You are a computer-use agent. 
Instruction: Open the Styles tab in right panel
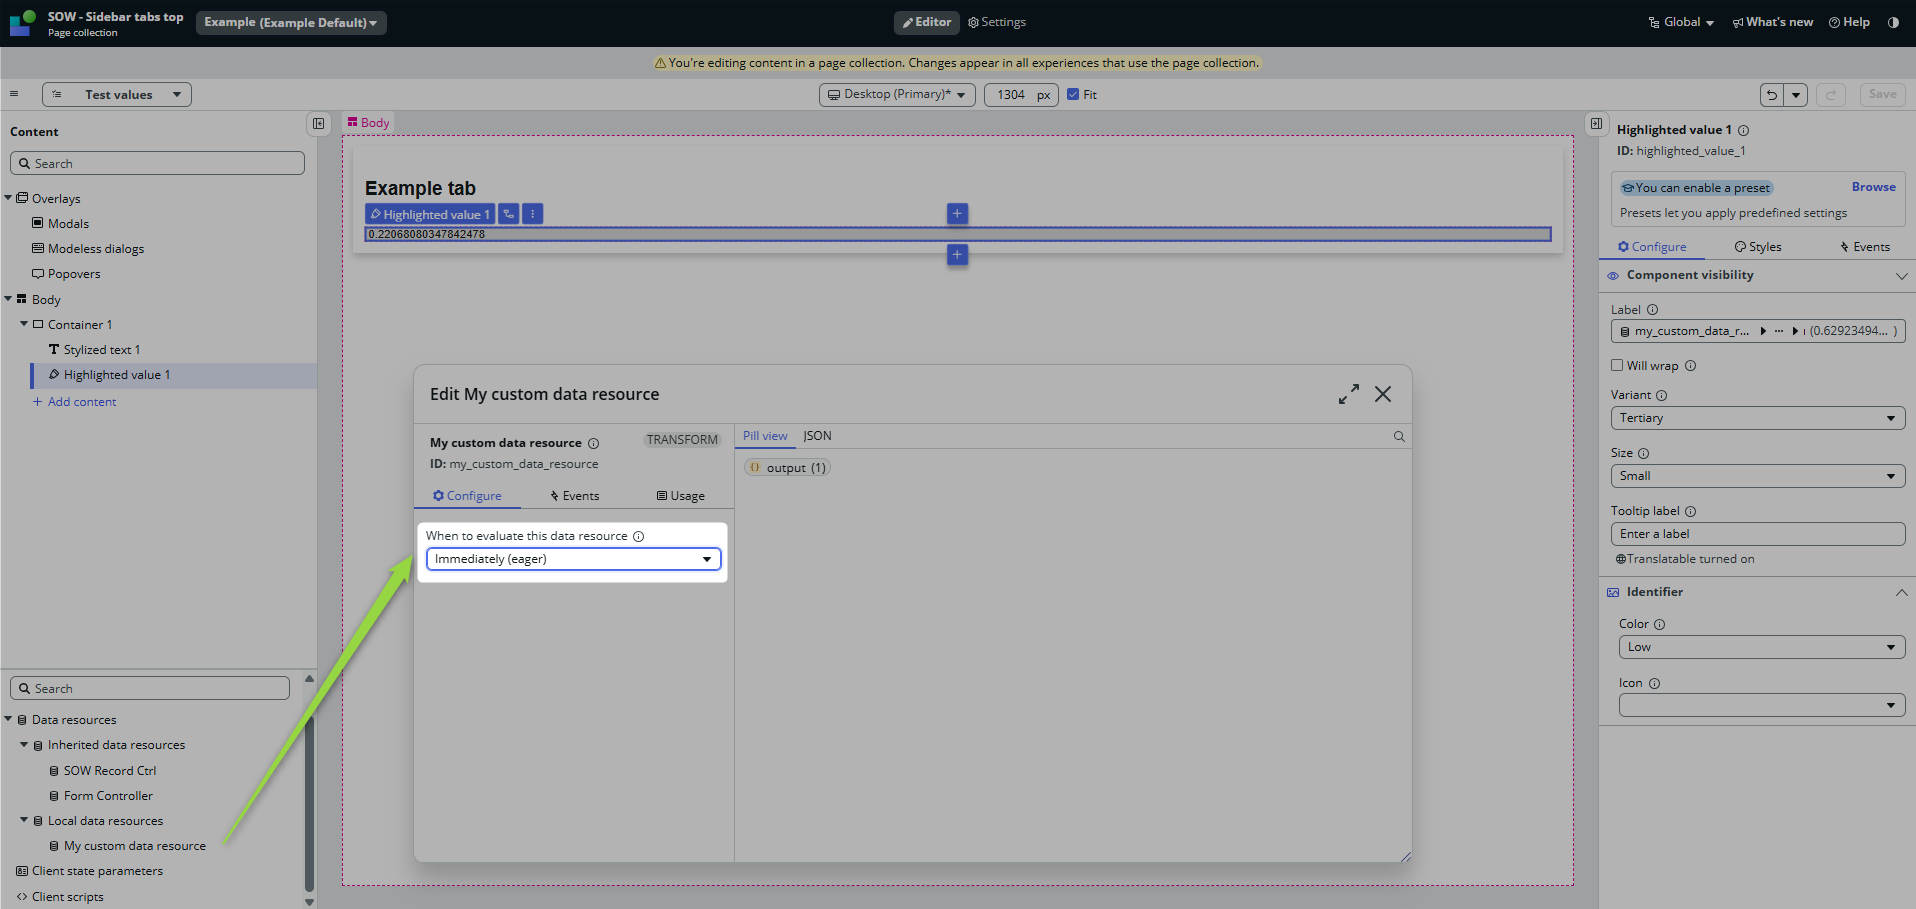pyautogui.click(x=1758, y=247)
